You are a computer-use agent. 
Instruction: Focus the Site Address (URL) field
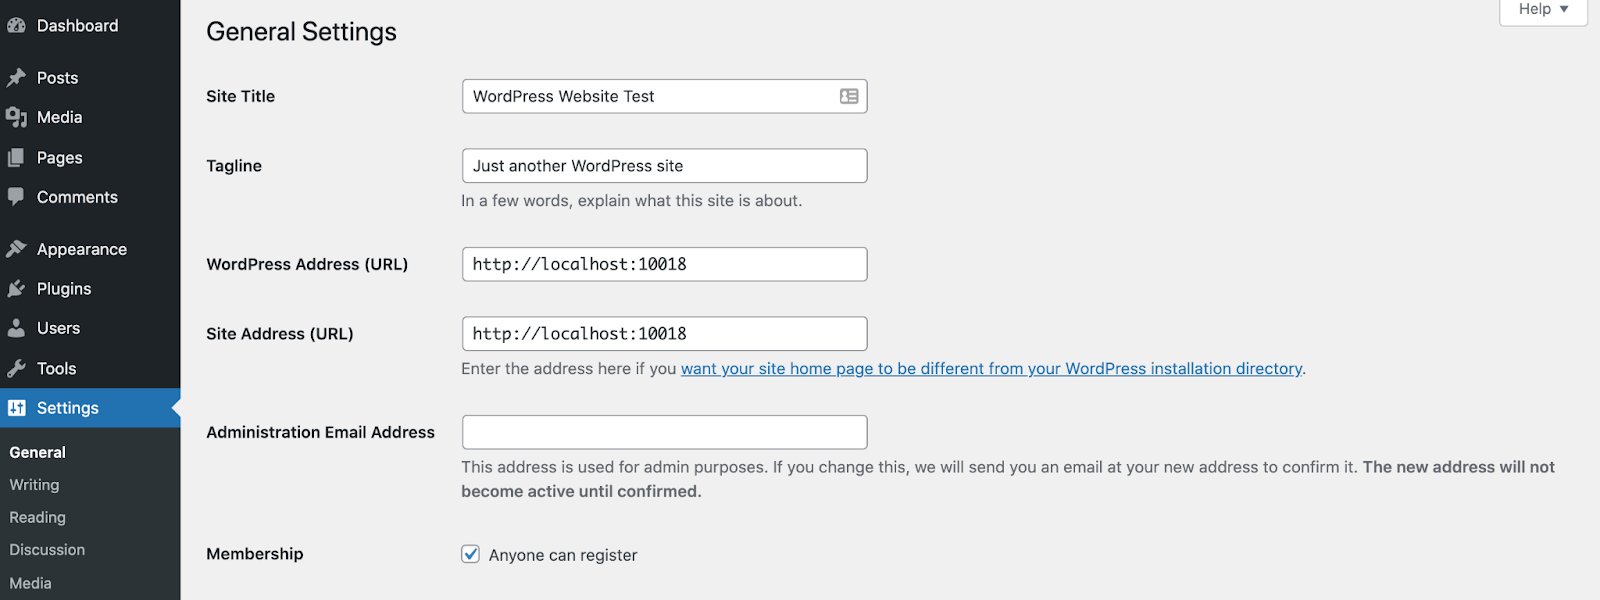click(664, 334)
